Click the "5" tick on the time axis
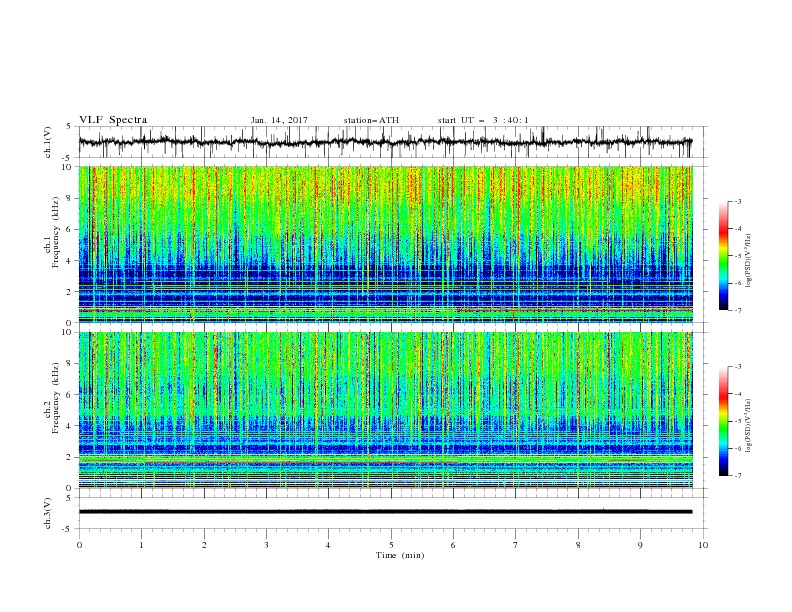This screenshot has height=612, width=792. point(391,545)
